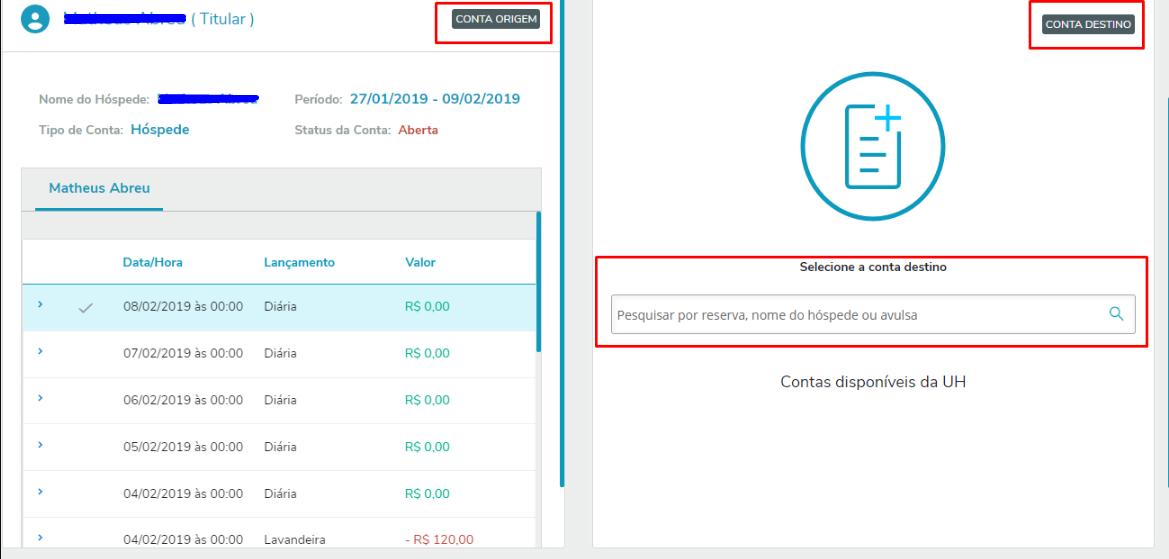Click the Status da Conta label
This screenshot has height=559, width=1169.
343,130
